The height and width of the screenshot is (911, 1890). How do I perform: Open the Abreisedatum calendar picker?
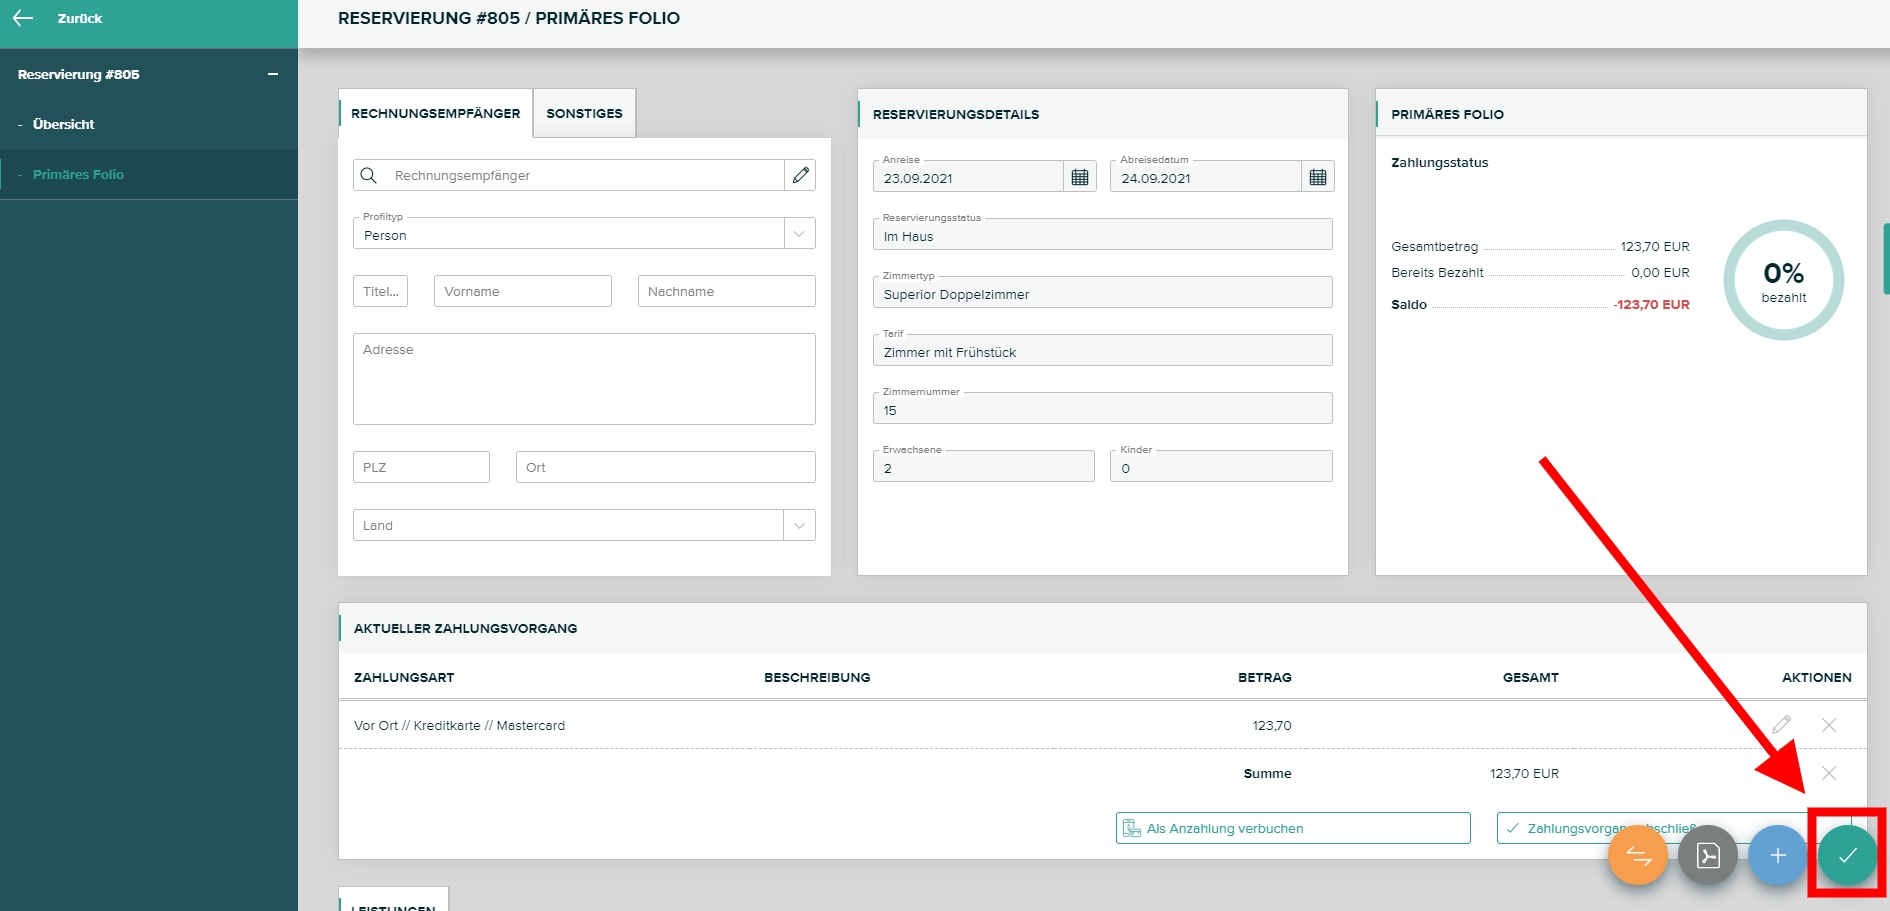1318,177
